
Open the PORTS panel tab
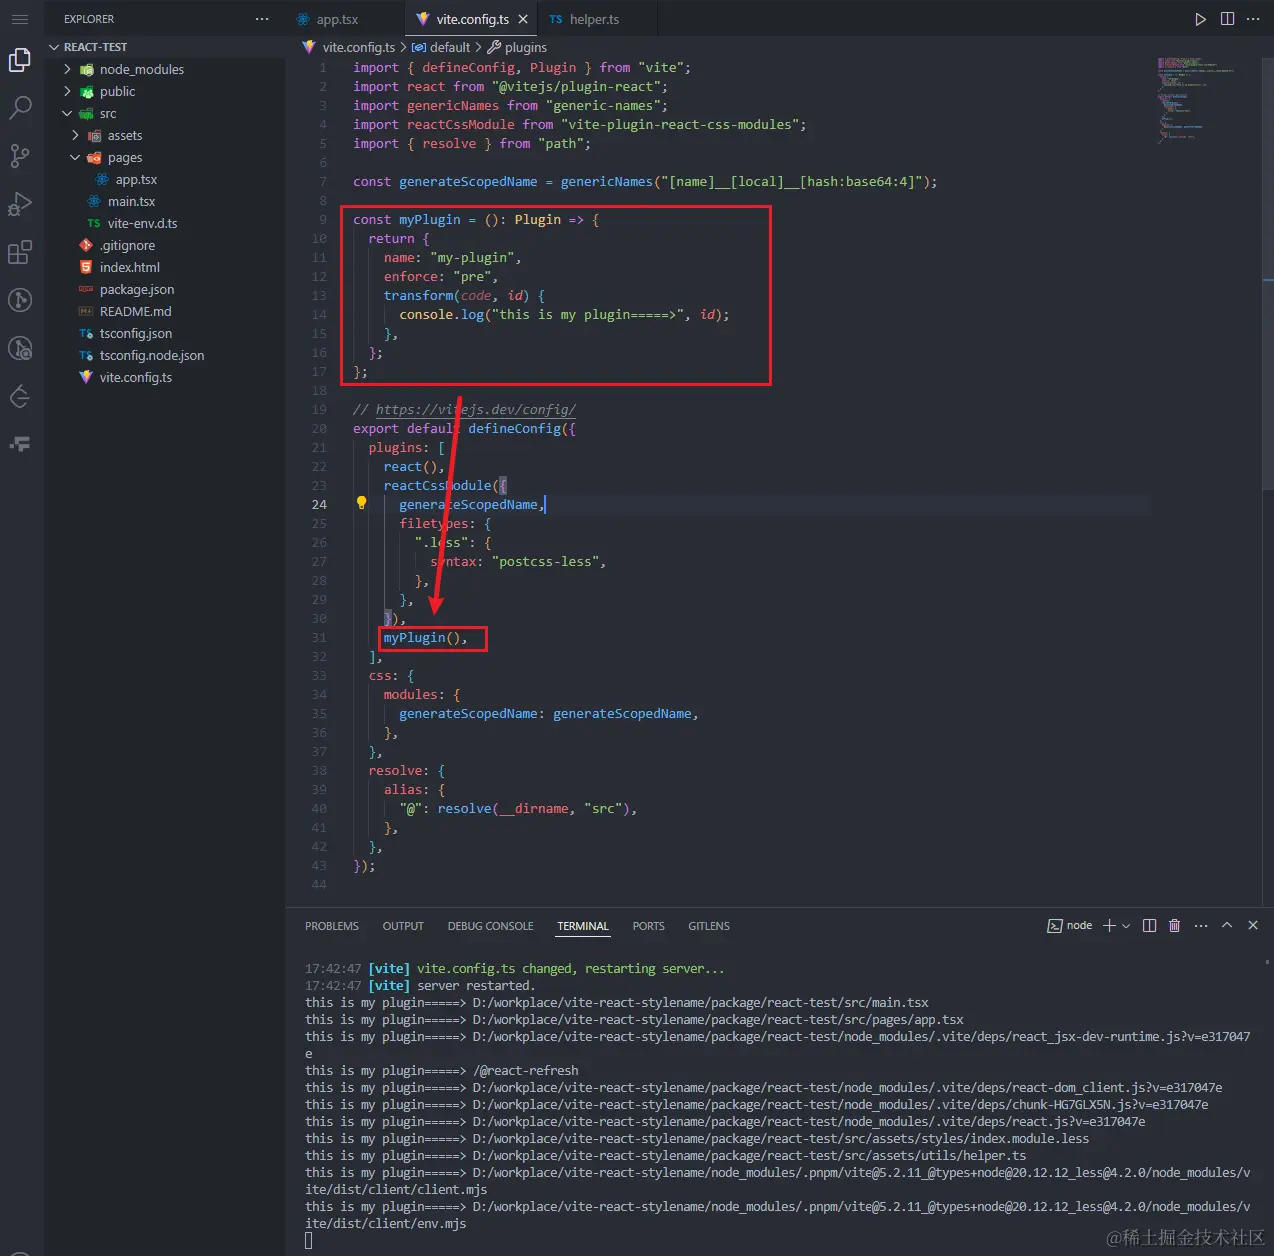(x=648, y=926)
